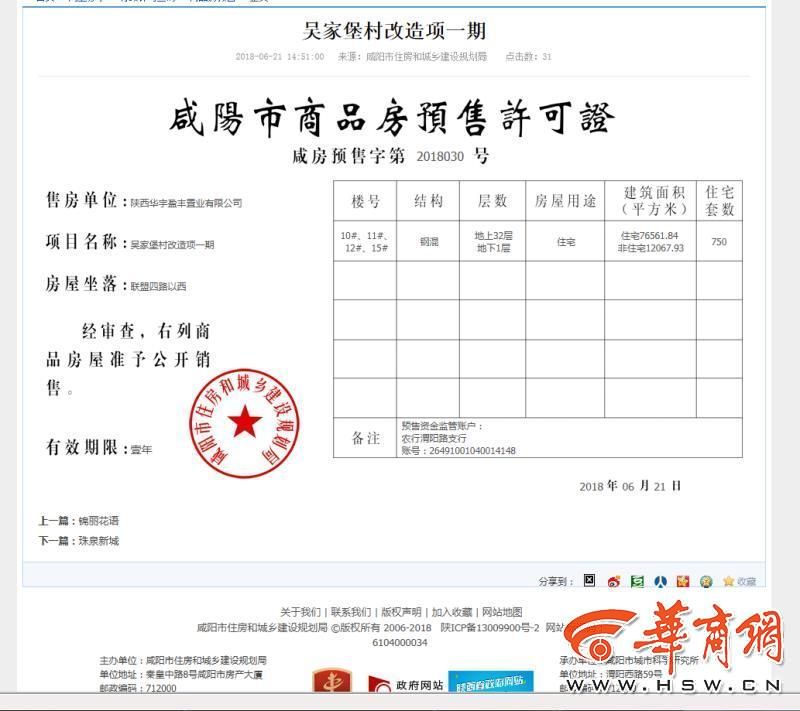Open the 关于我们 footer link

[300, 612]
